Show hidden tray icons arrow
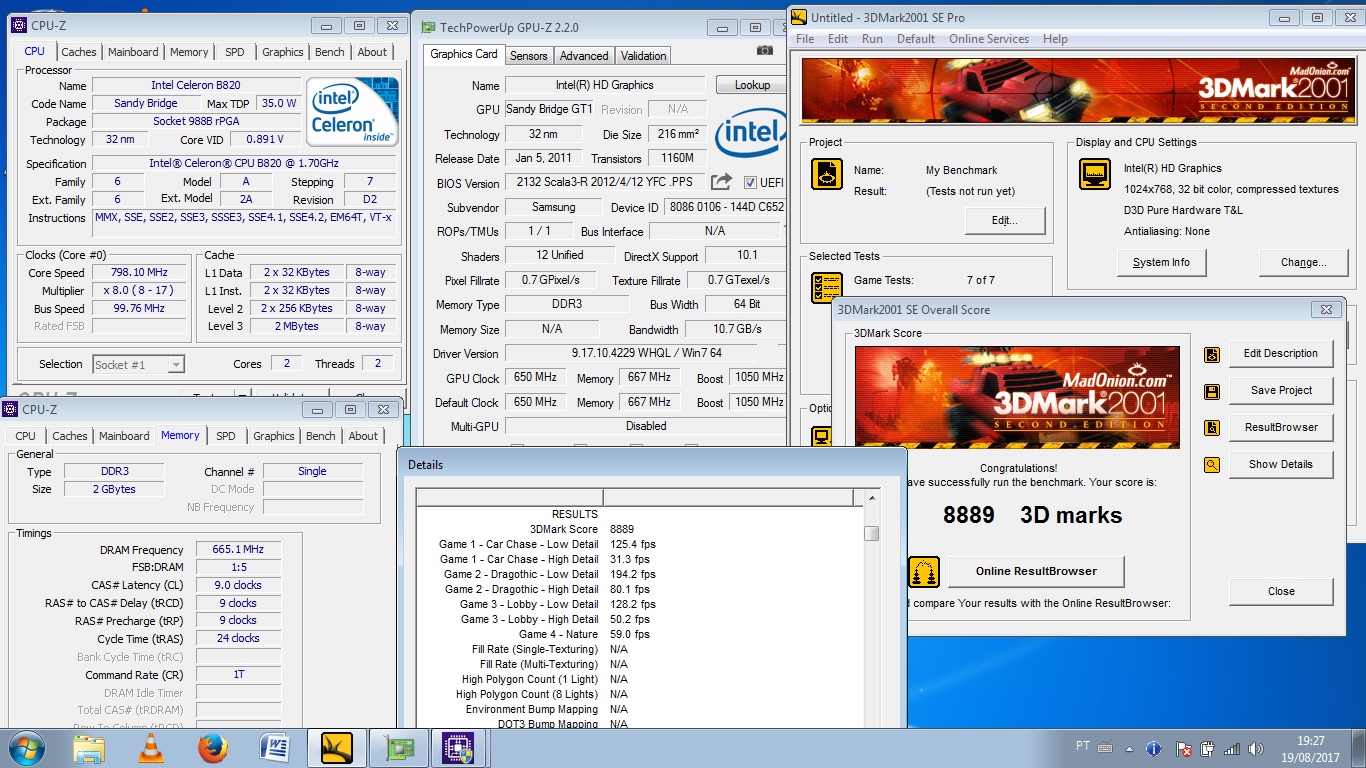Image resolution: width=1366 pixels, height=768 pixels. tap(1131, 748)
